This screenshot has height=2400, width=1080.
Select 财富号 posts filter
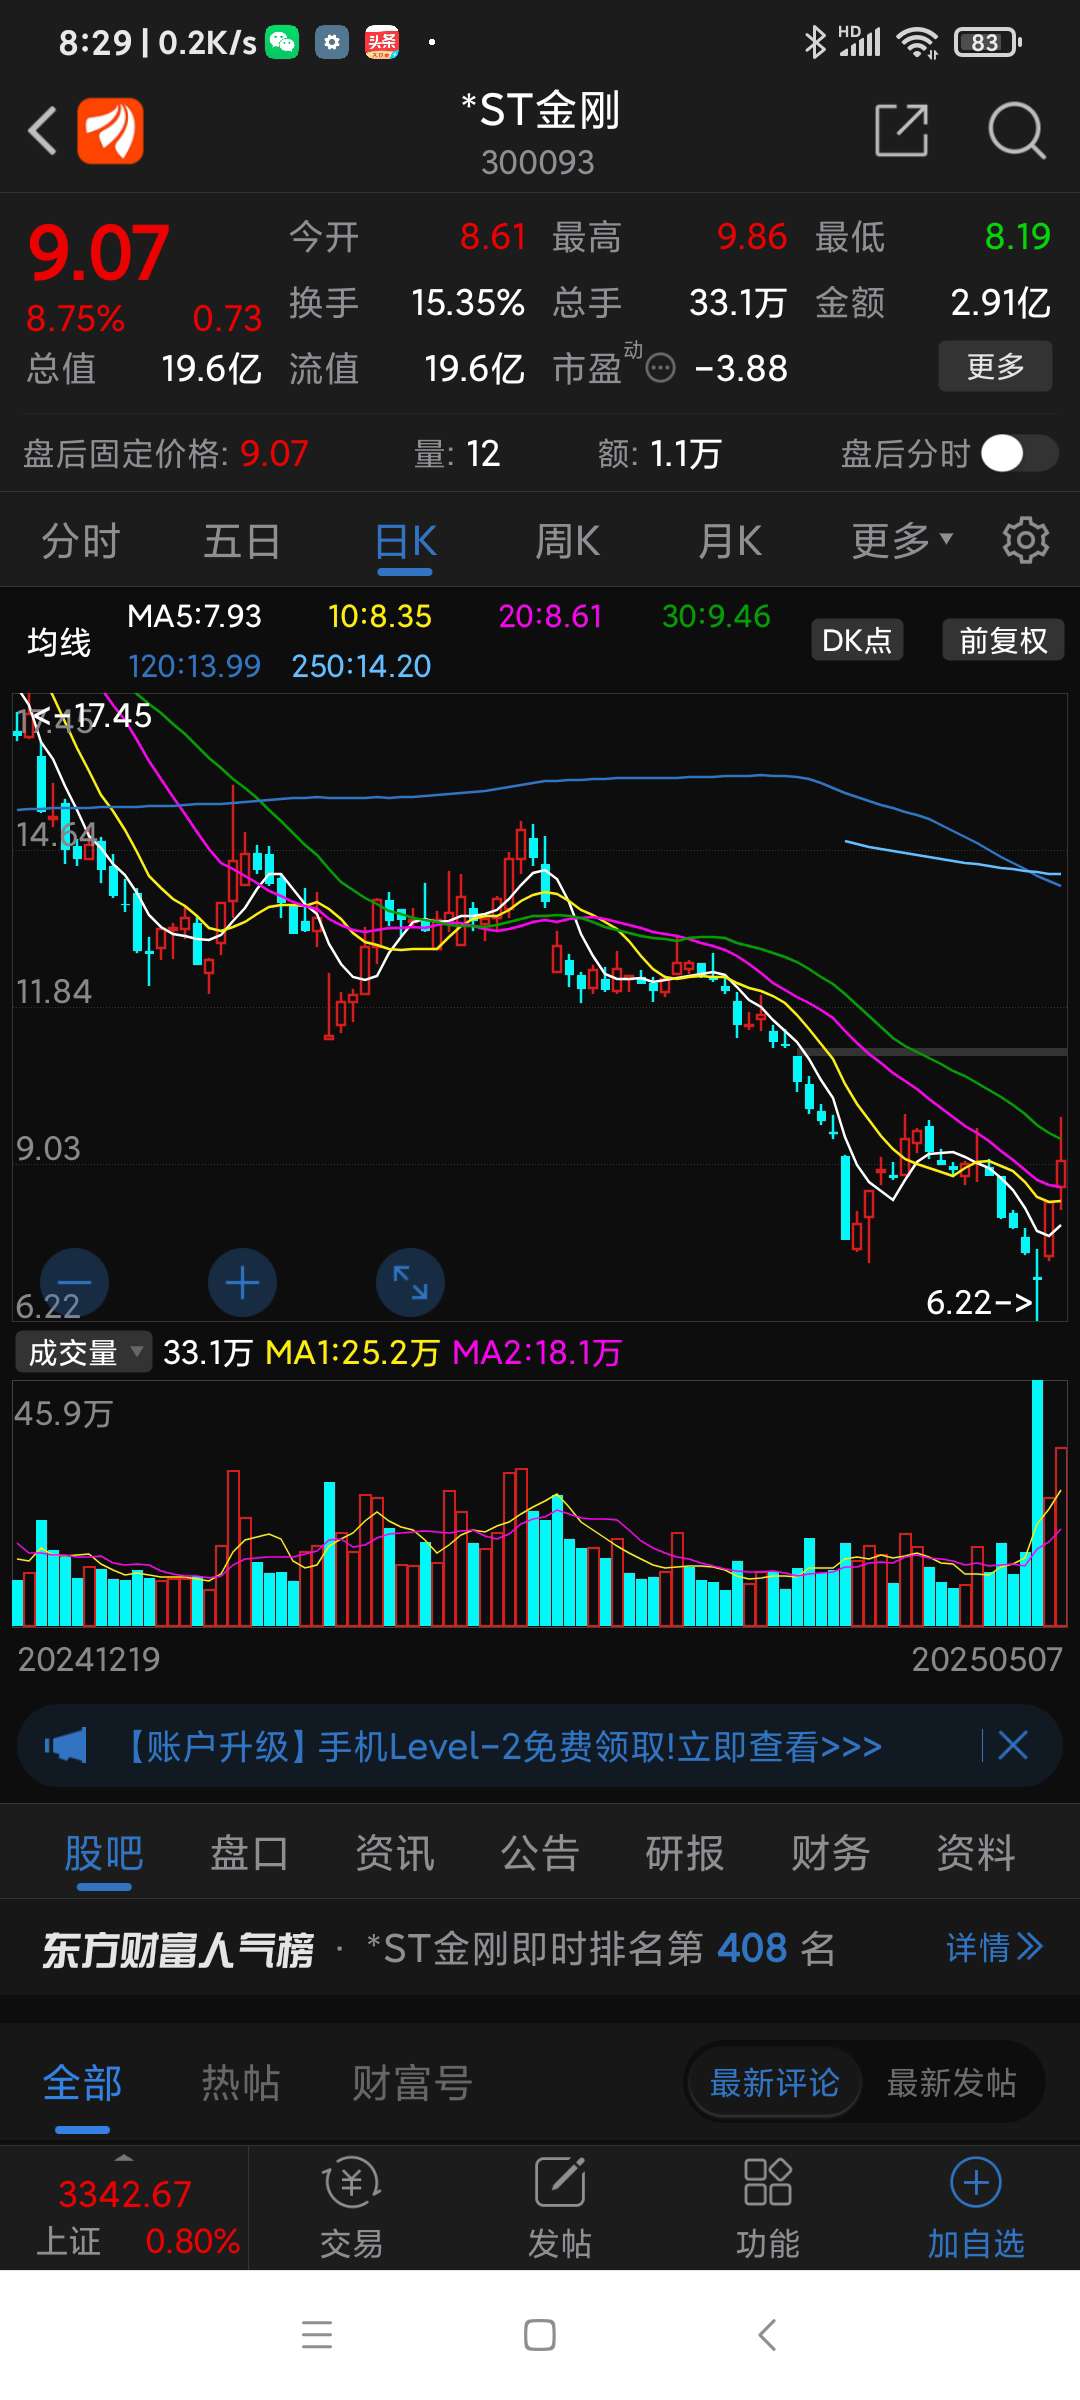point(412,2084)
